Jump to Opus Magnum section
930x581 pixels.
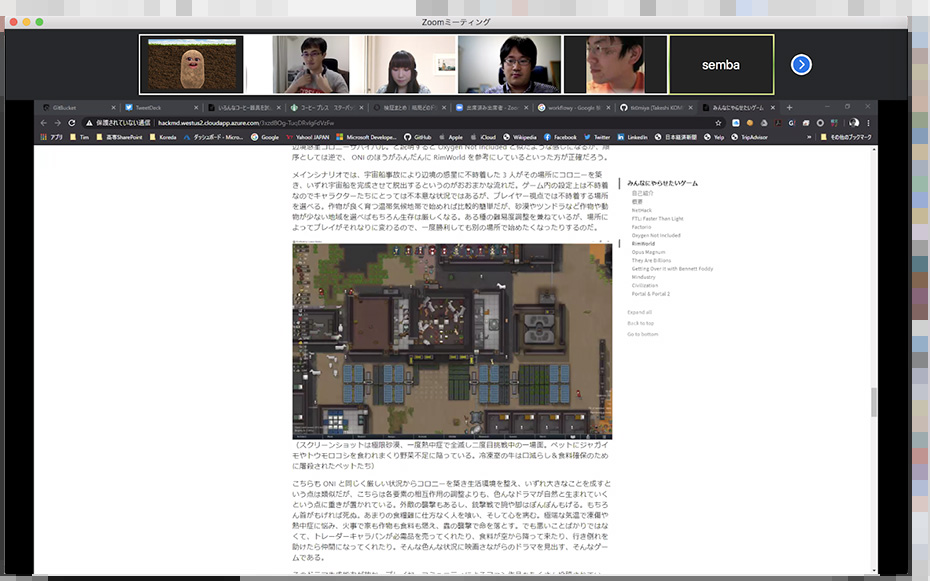(648, 252)
